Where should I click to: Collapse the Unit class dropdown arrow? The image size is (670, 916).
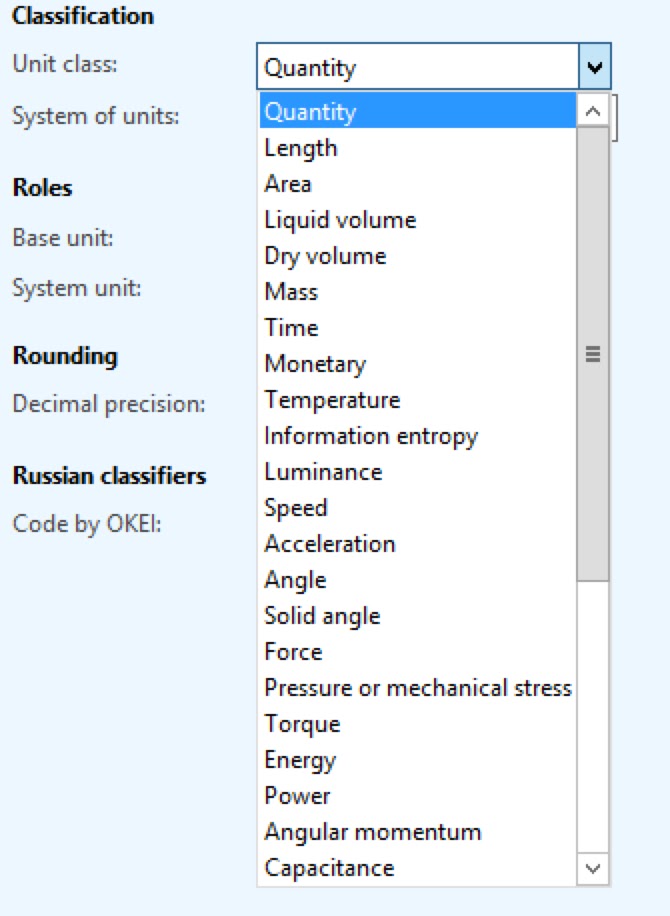(x=594, y=68)
